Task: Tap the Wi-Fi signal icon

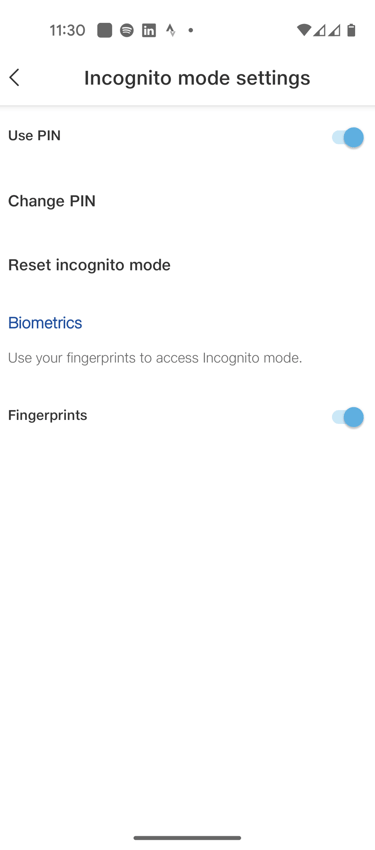Action: (x=304, y=30)
